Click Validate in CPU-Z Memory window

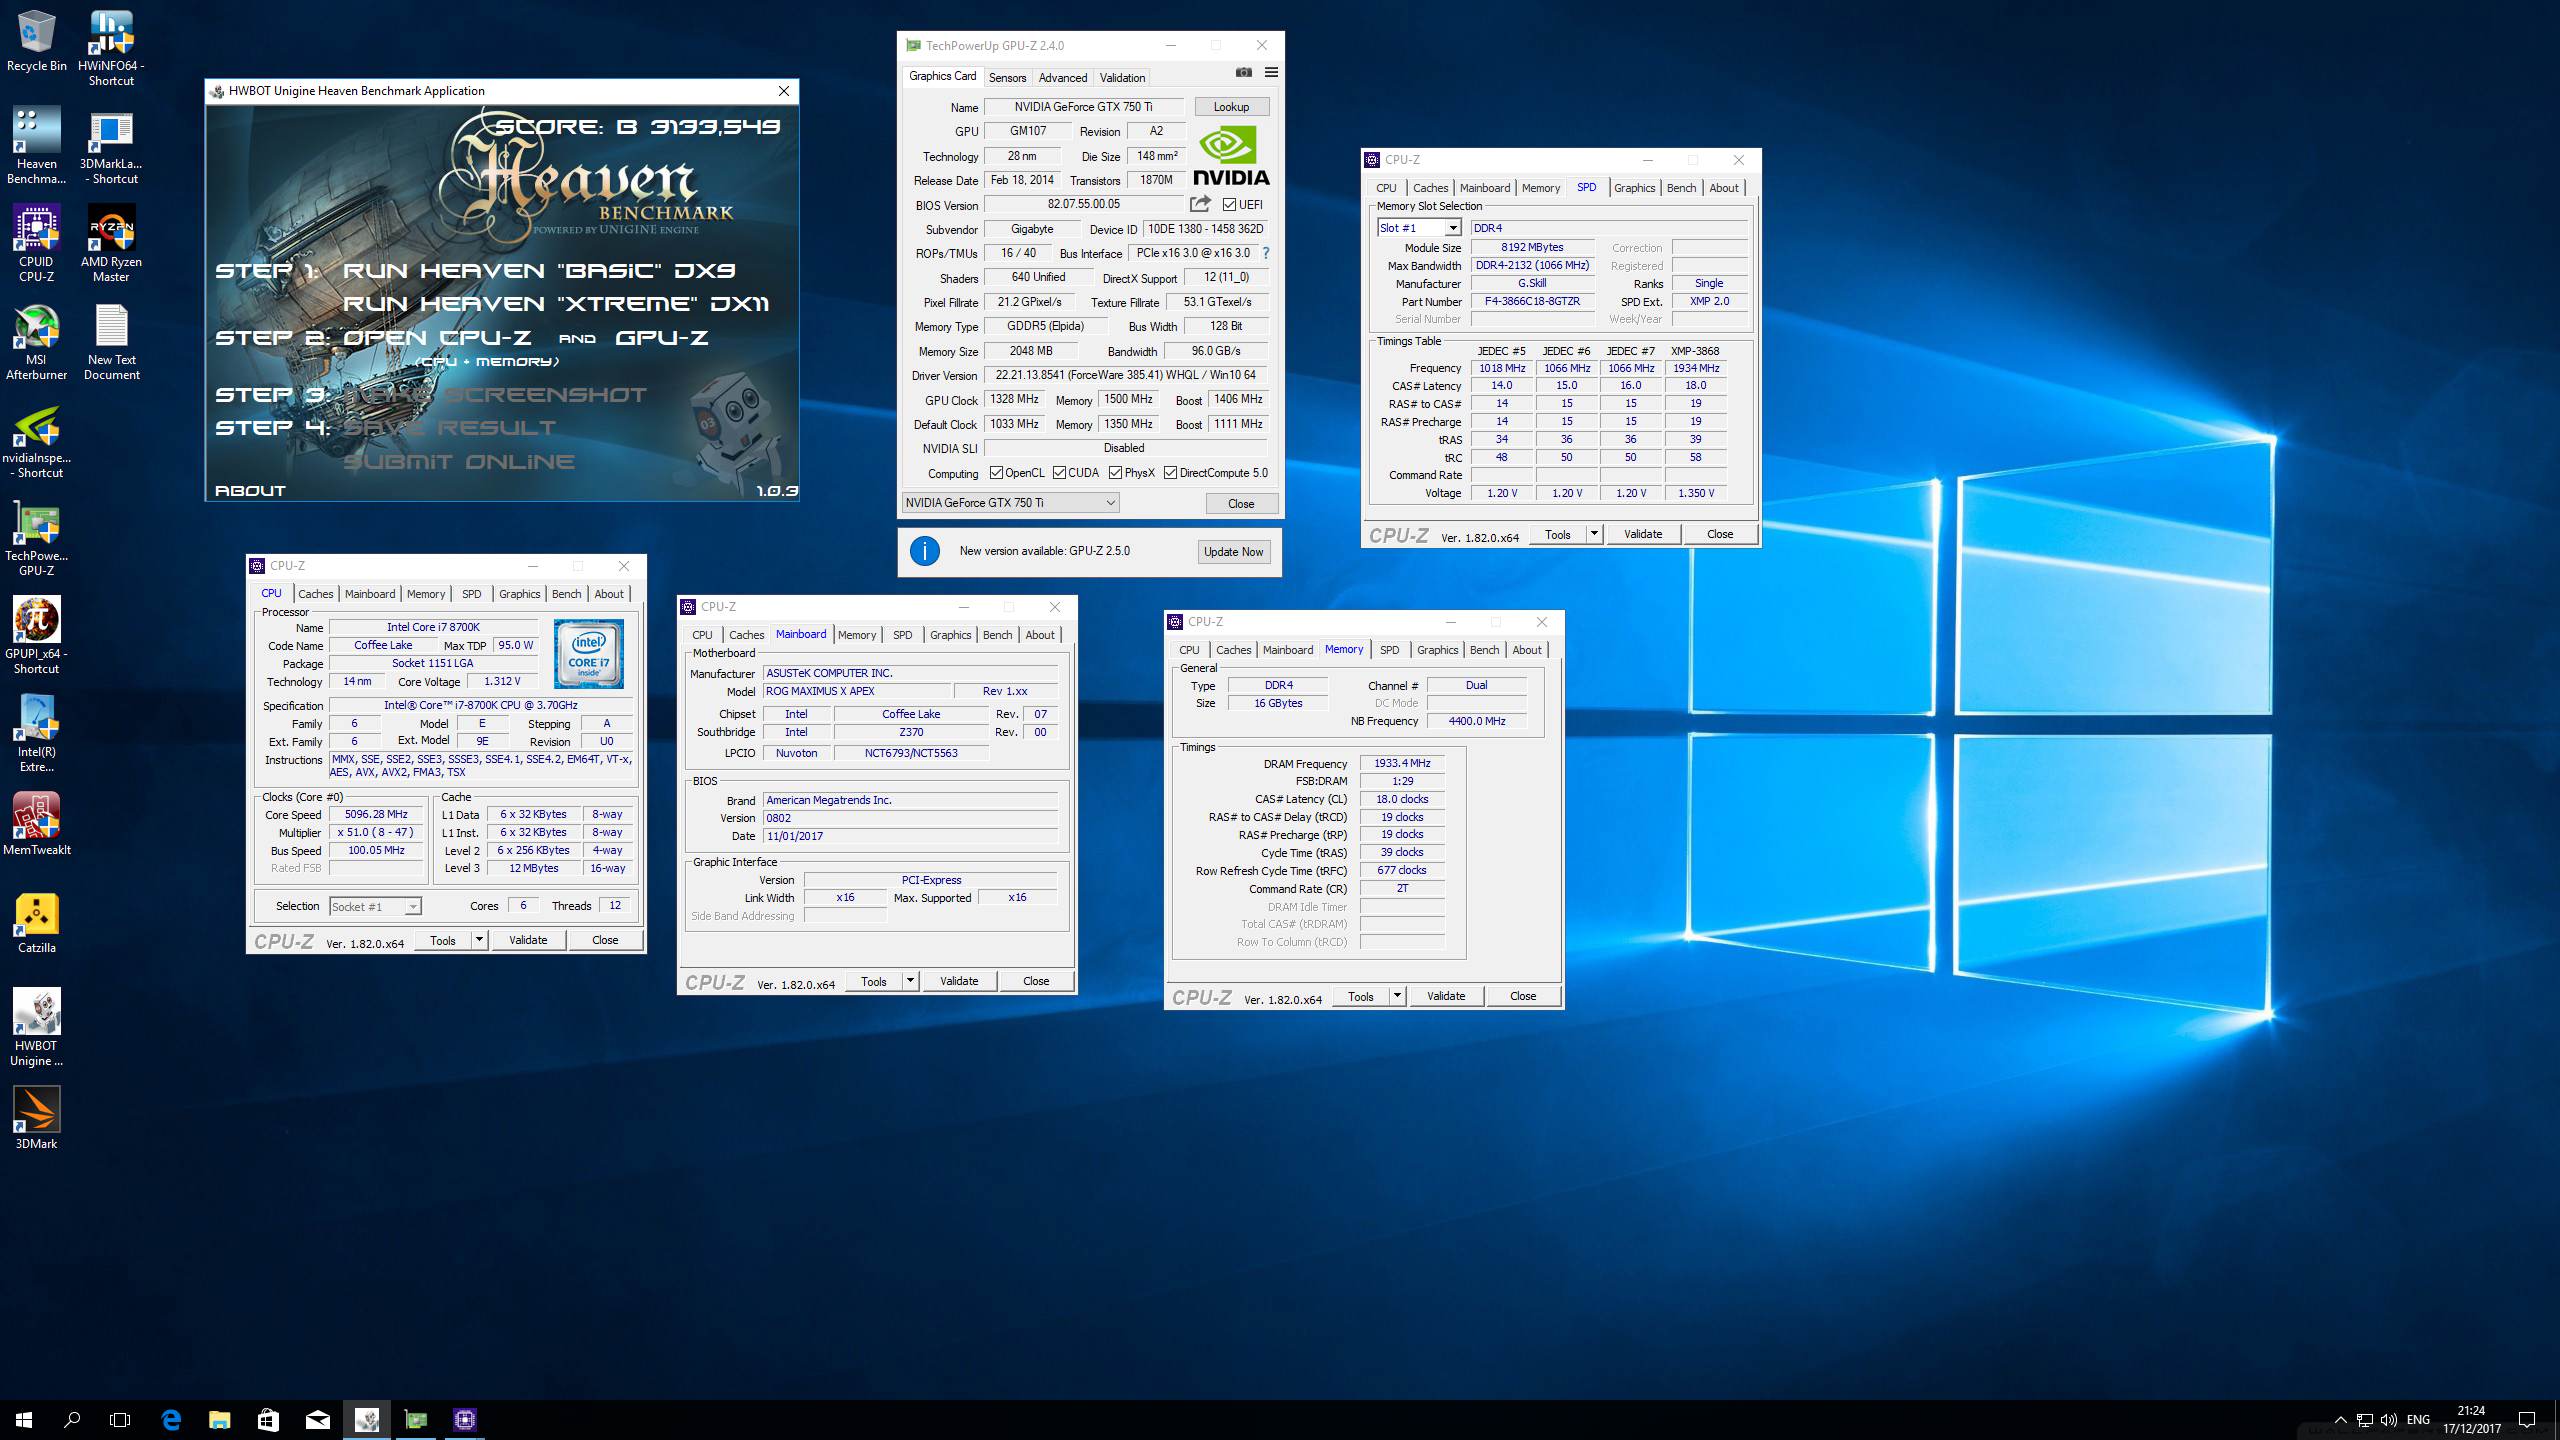[1446, 996]
